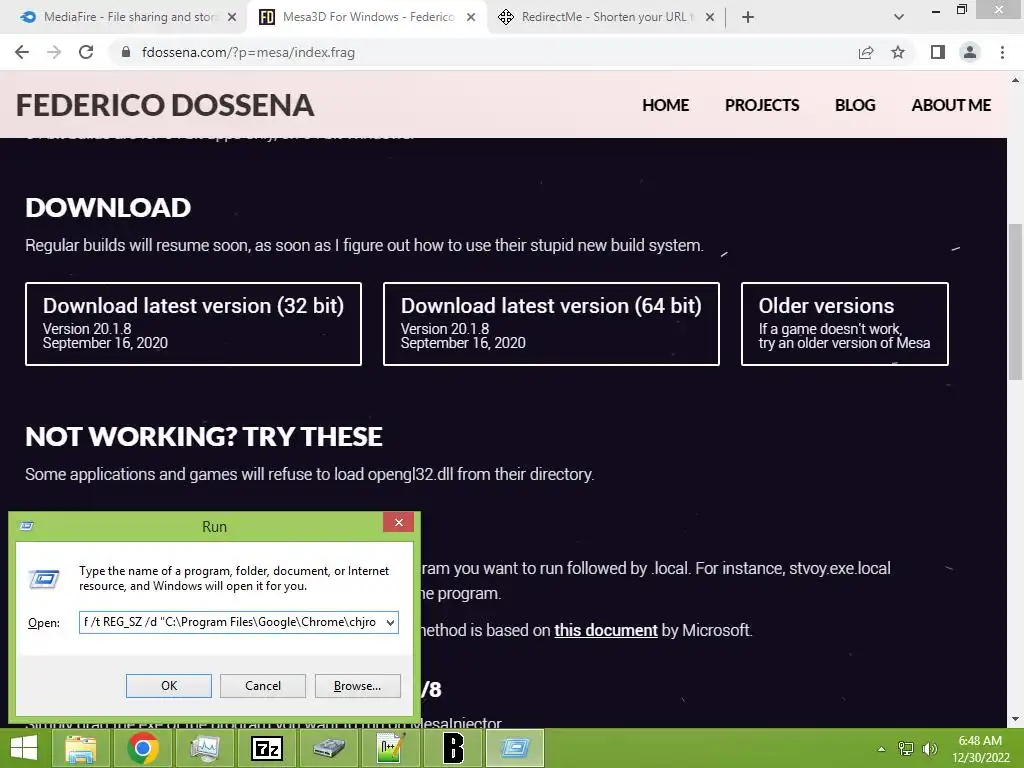
Task: Switch to the MediaFire tab
Action: click(129, 17)
